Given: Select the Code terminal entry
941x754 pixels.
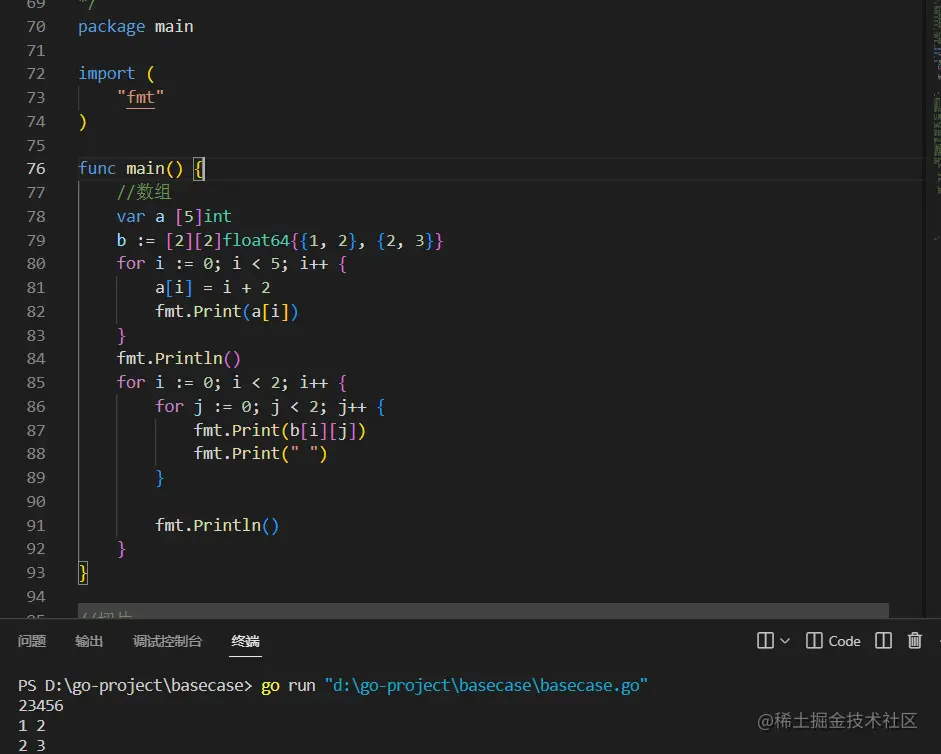Looking at the screenshot, I should 834,641.
